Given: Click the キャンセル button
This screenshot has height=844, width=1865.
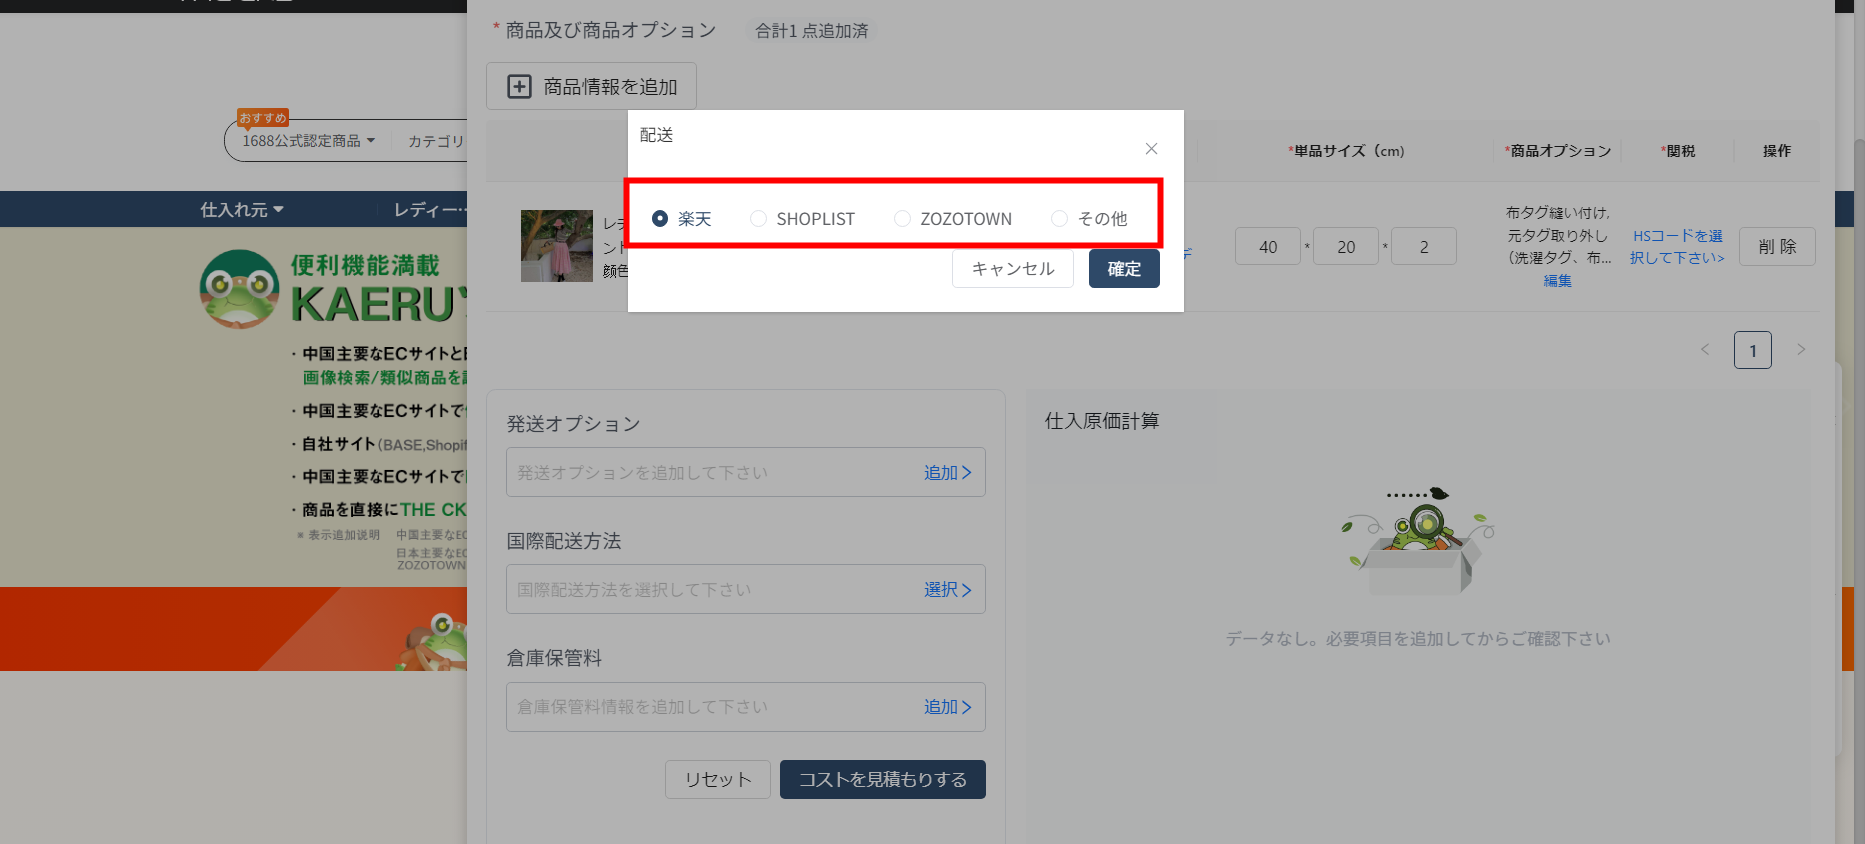Looking at the screenshot, I should (1013, 269).
